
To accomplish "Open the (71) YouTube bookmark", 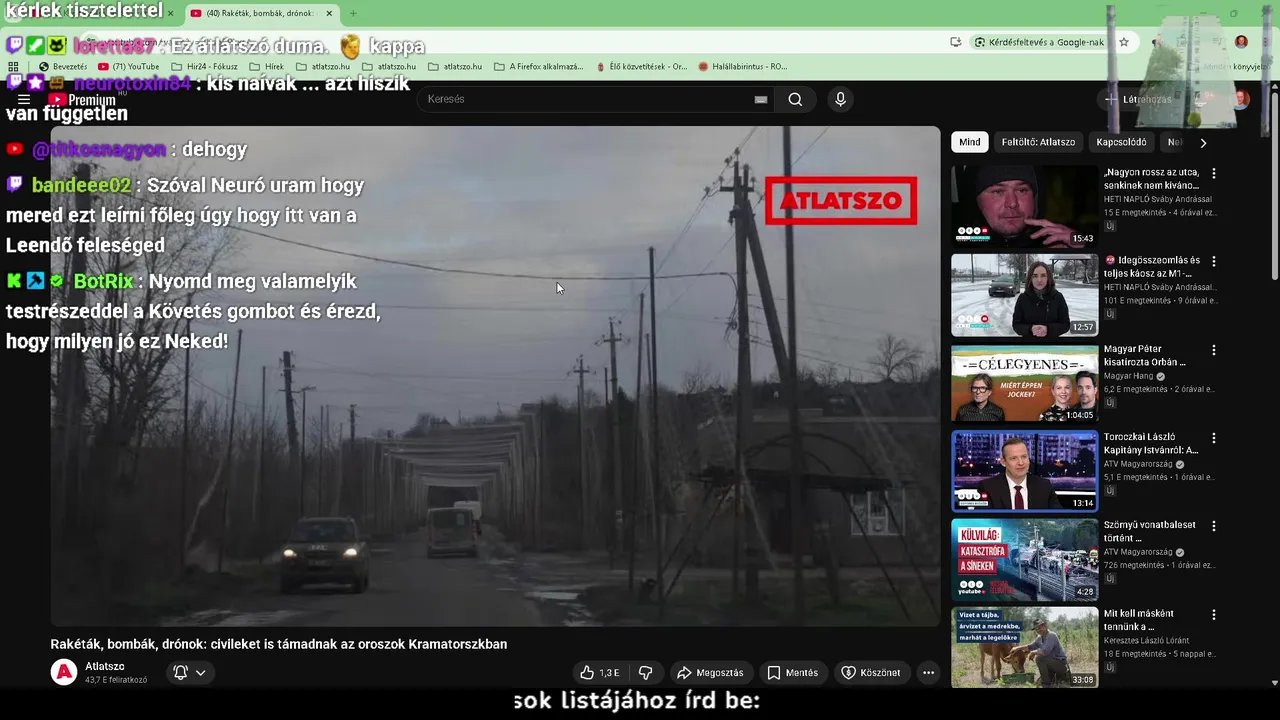I will point(129,67).
